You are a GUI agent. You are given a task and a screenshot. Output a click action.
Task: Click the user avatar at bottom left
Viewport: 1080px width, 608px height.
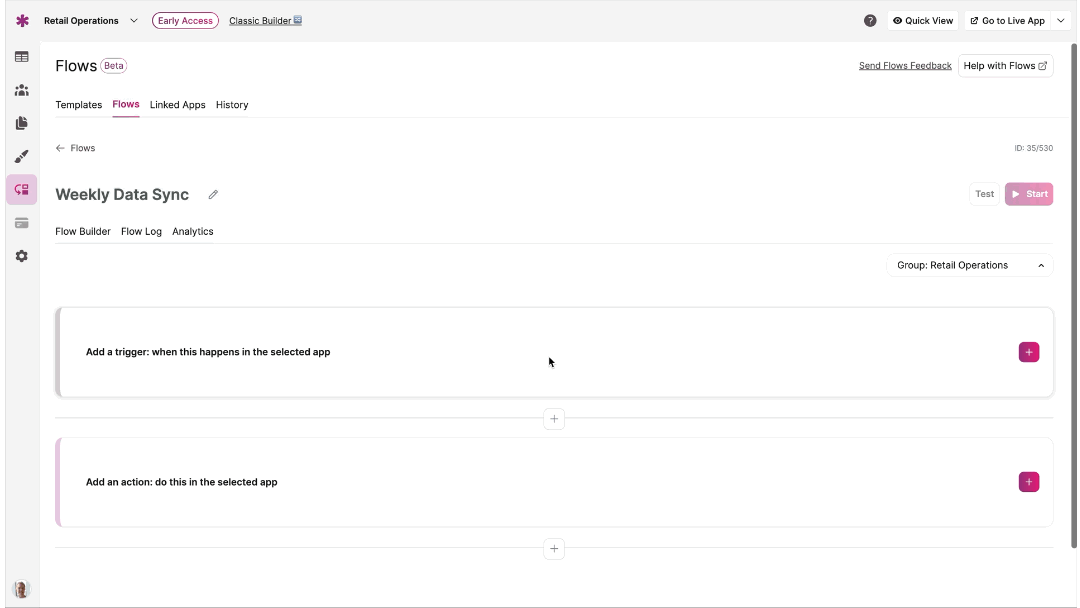pos(22,589)
